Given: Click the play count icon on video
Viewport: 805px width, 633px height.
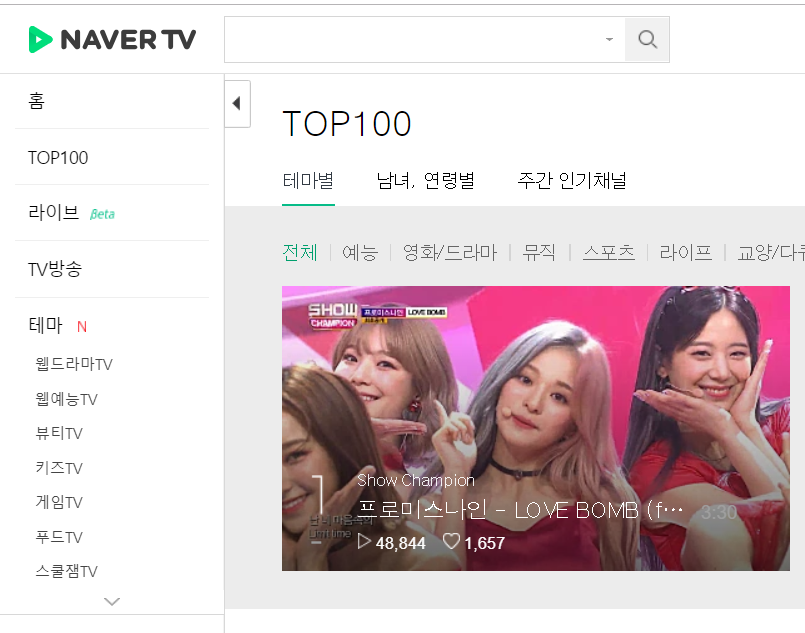Looking at the screenshot, I should click(364, 541).
